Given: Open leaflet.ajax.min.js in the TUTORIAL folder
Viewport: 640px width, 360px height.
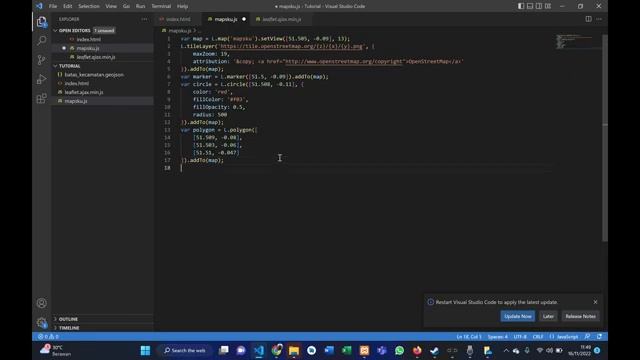Looking at the screenshot, I should click(x=84, y=92).
